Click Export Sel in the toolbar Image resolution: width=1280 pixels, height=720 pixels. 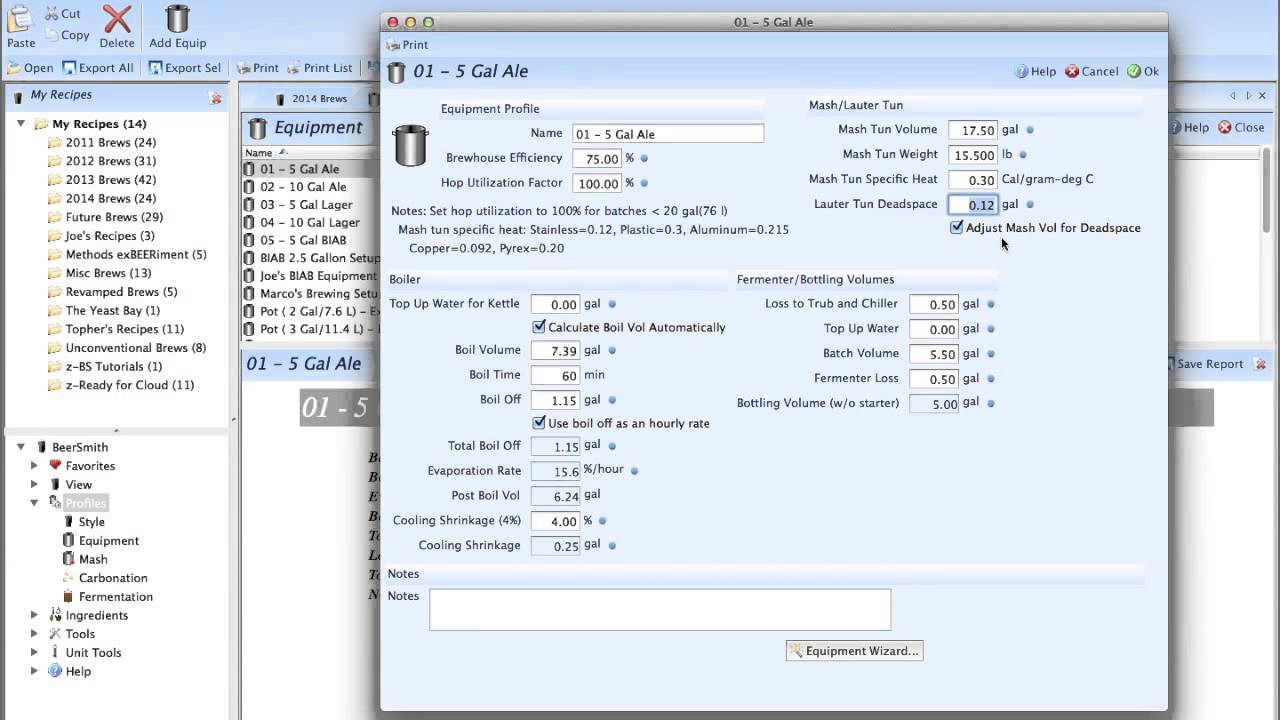click(185, 68)
